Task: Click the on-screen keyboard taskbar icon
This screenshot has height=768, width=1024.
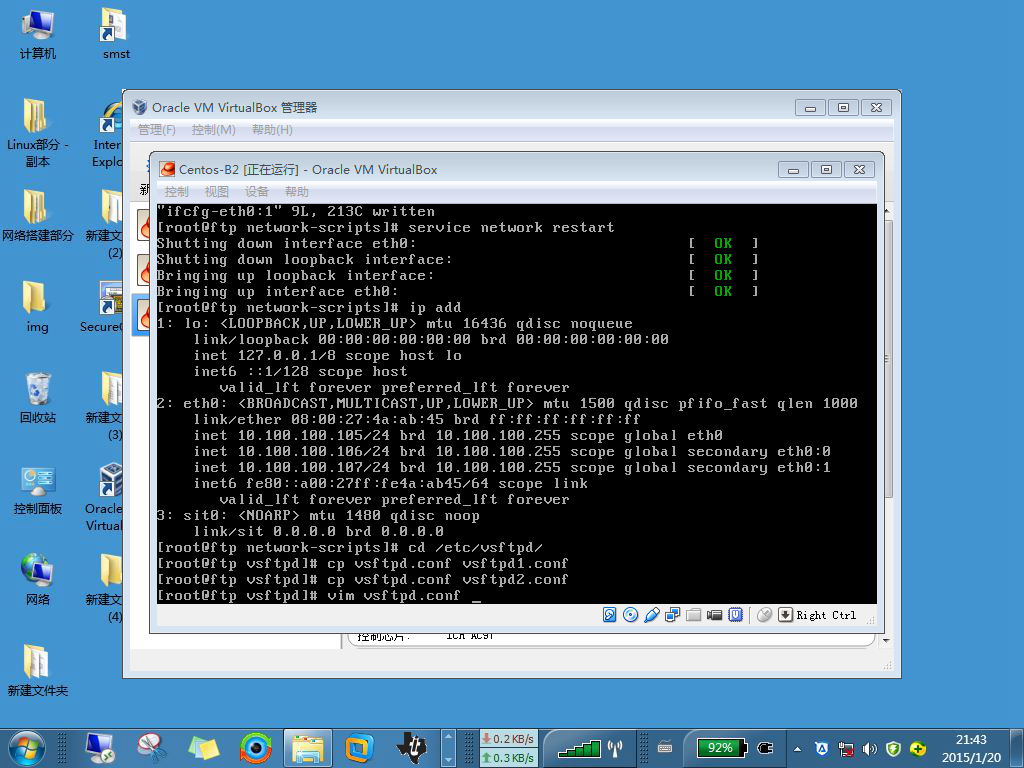Action: point(665,747)
